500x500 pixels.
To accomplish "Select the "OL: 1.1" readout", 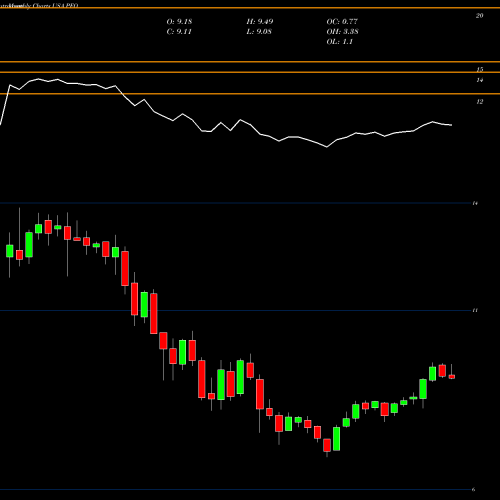I will 339,42.
